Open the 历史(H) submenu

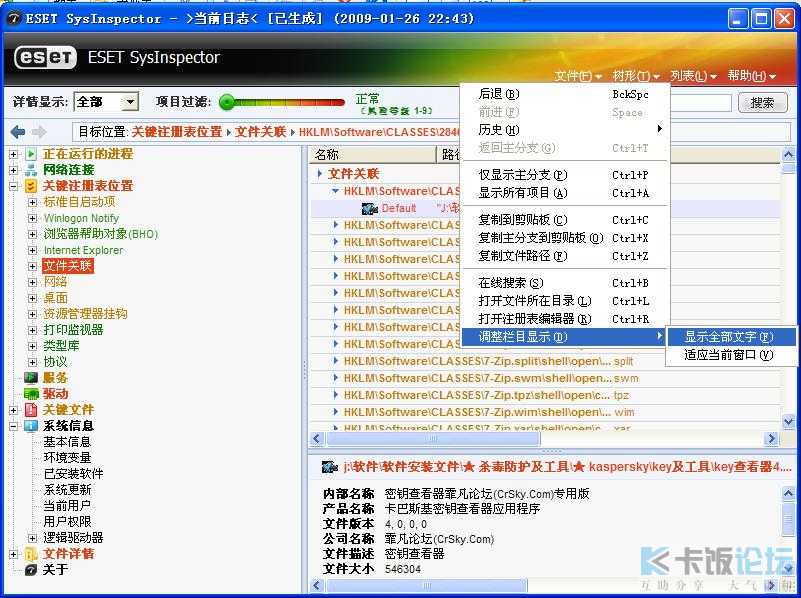click(564, 130)
